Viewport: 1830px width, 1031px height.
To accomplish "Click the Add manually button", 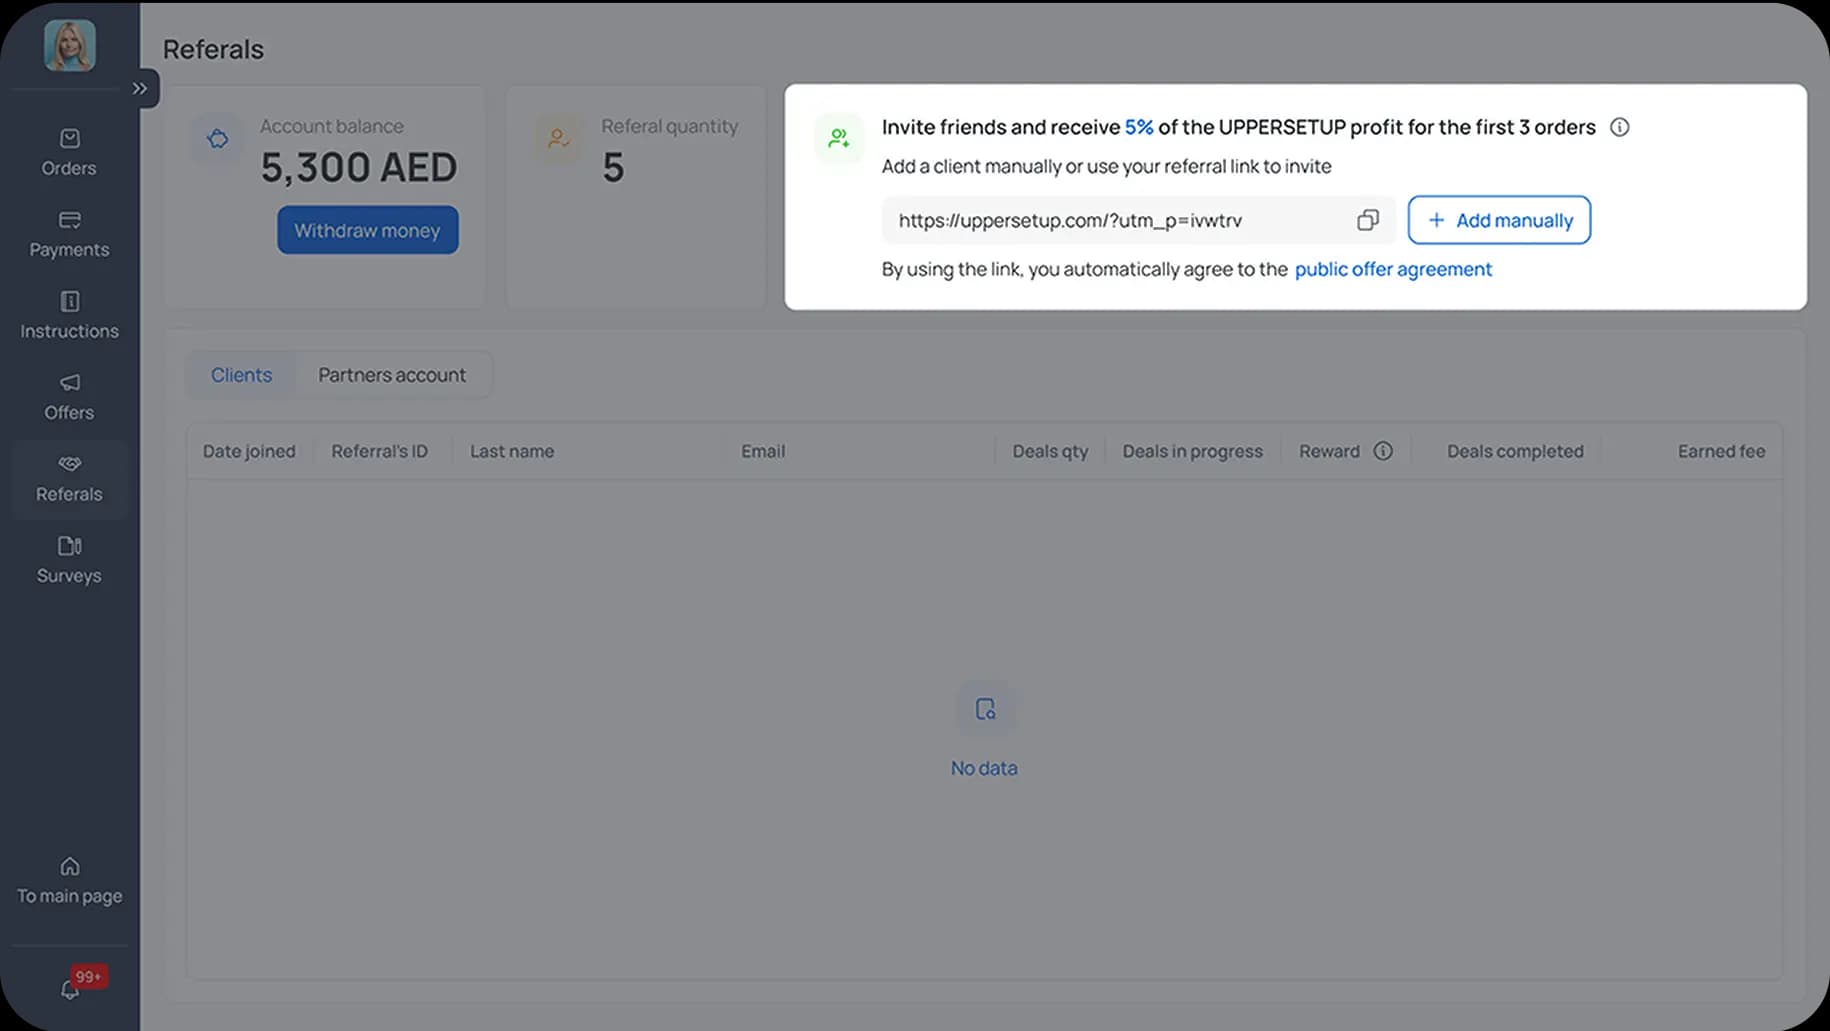I will [x=1498, y=220].
